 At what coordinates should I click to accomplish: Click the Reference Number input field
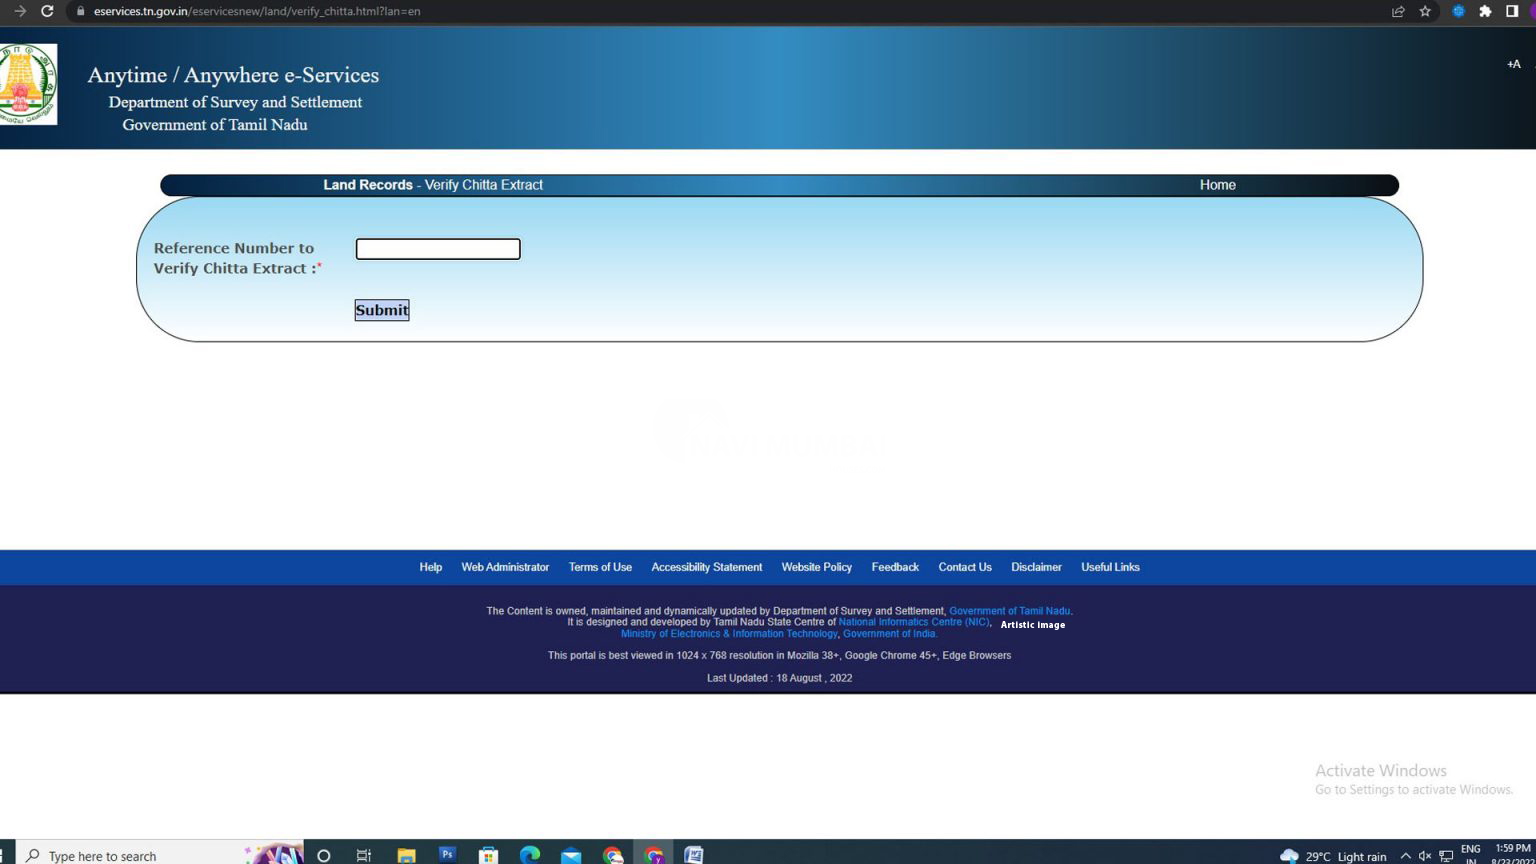437,248
